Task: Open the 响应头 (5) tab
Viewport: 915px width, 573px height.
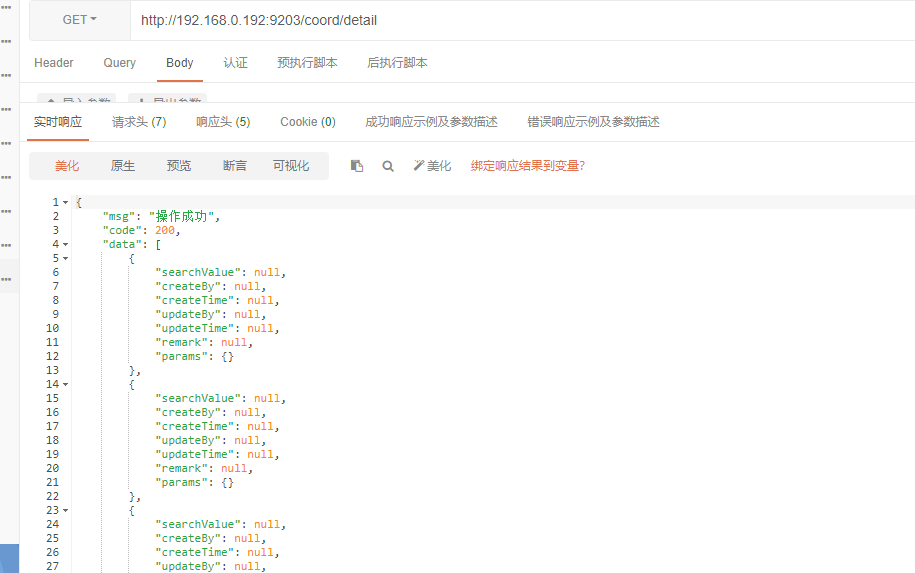Action: [x=223, y=122]
